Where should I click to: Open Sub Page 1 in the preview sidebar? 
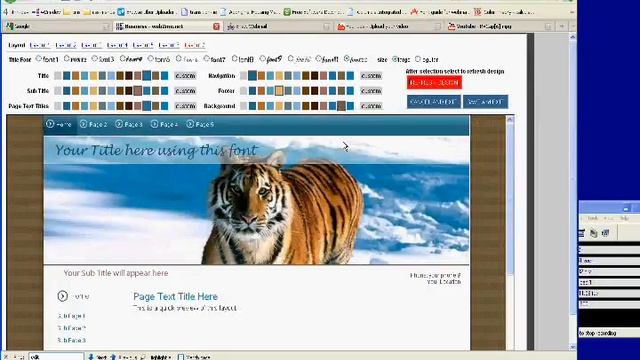[71, 316]
